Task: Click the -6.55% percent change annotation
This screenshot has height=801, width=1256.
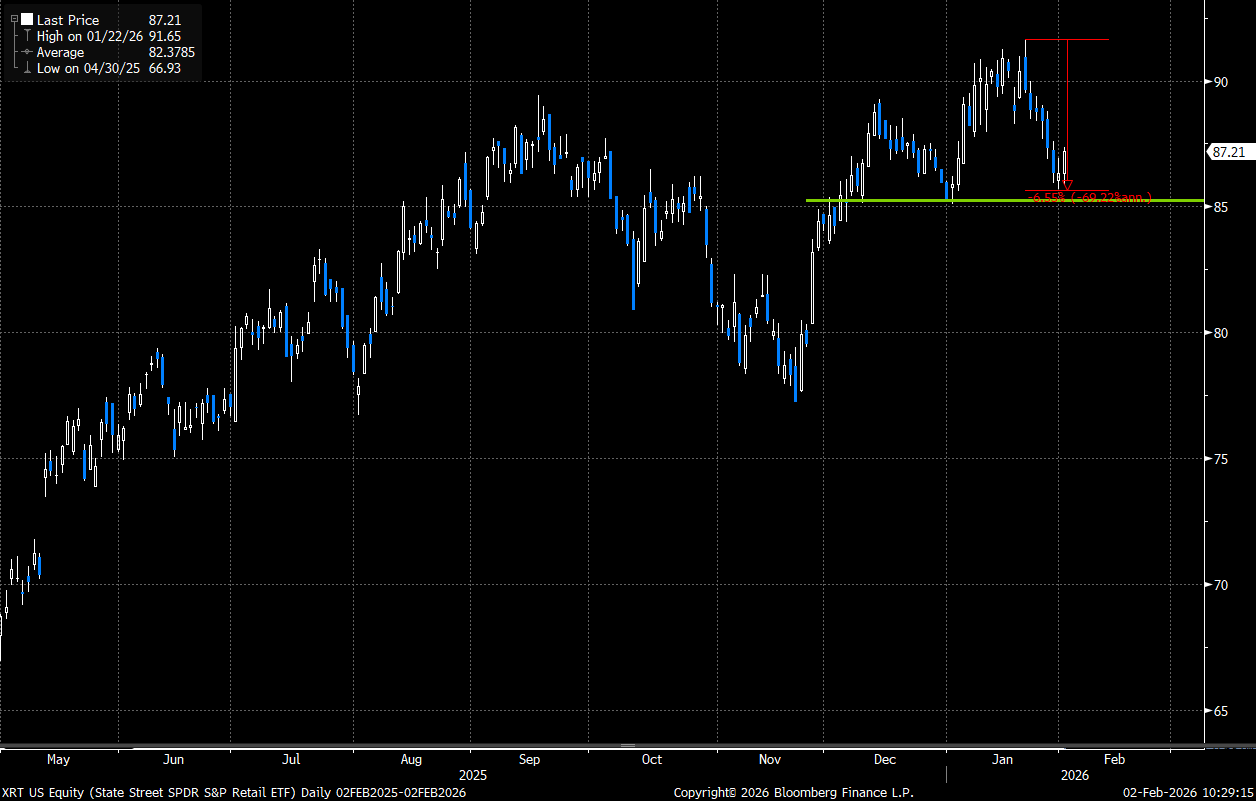Action: [1047, 198]
